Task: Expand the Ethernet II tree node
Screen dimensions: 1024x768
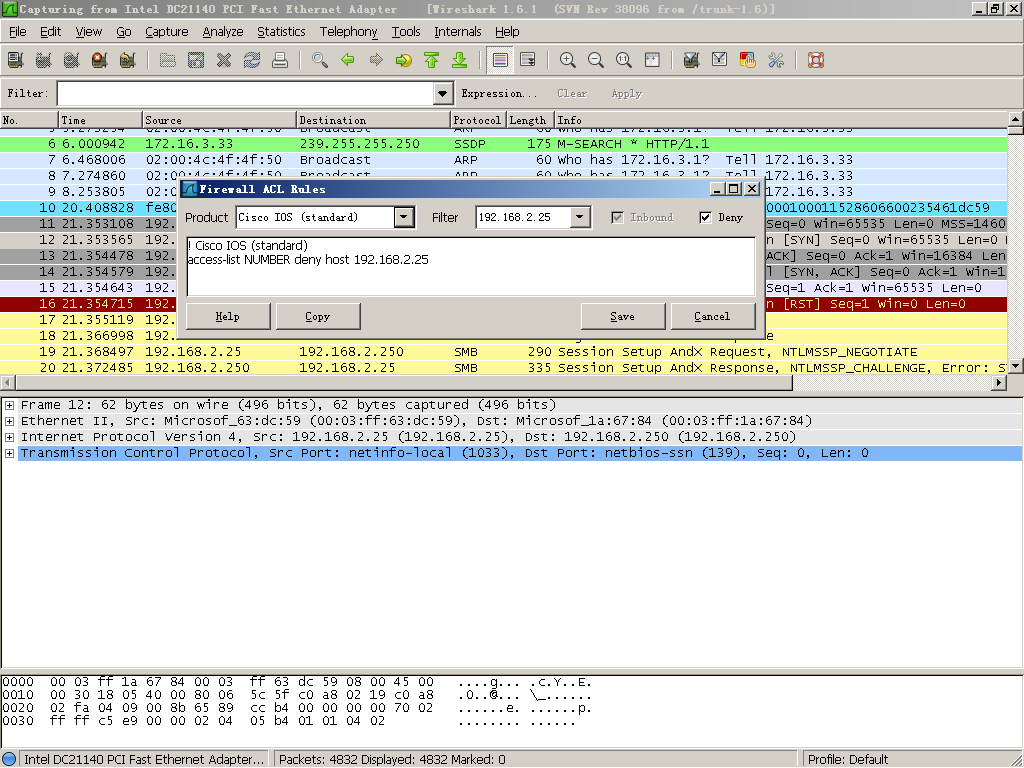Action: pos(10,421)
